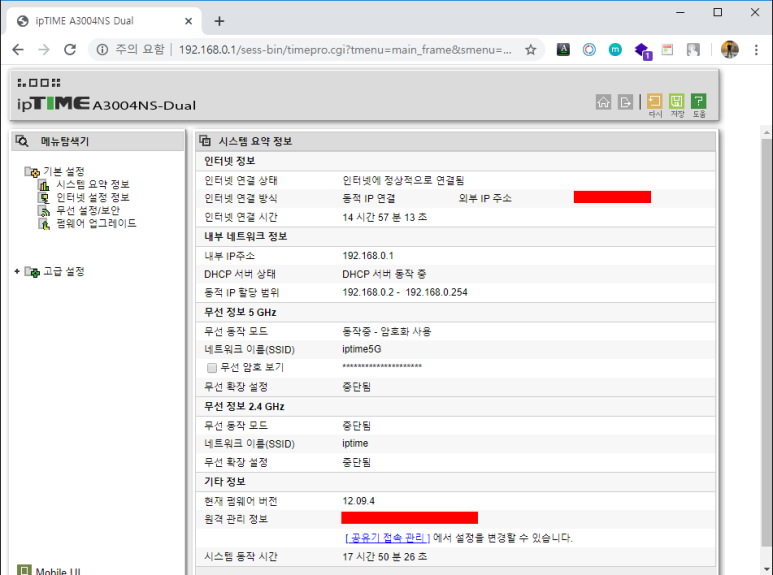Click the browser back arrow

pos(18,49)
